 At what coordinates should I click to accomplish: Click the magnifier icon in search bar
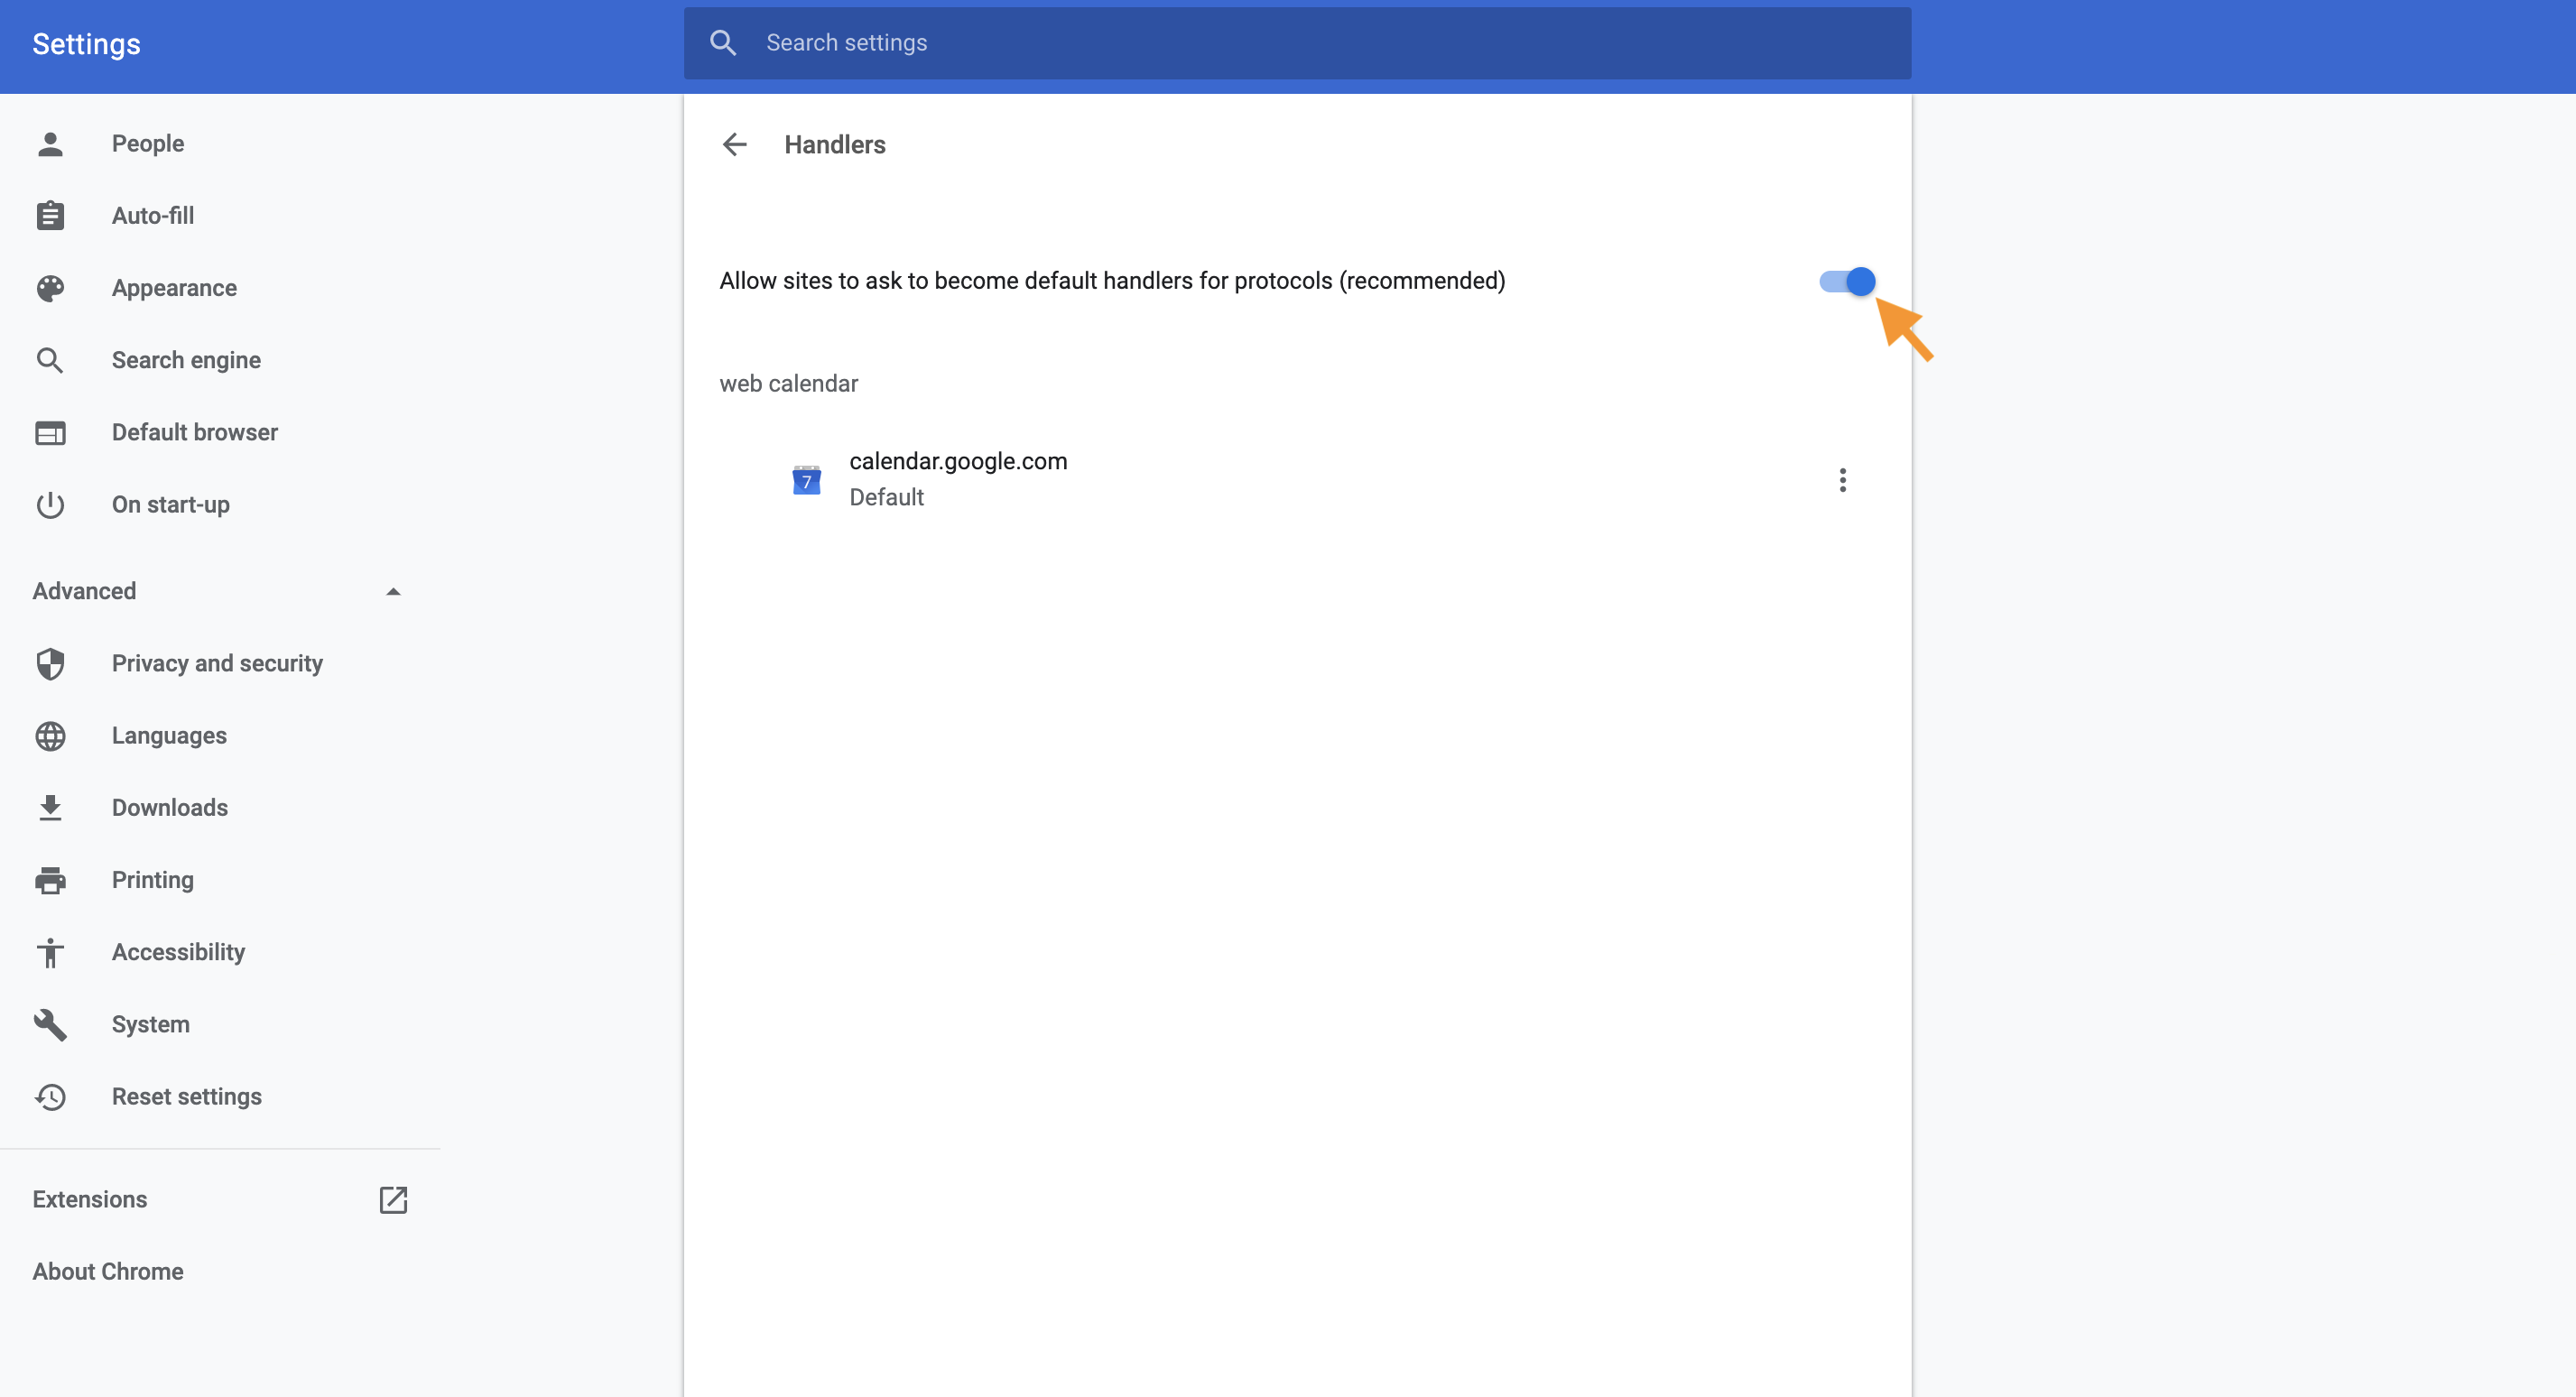723,43
